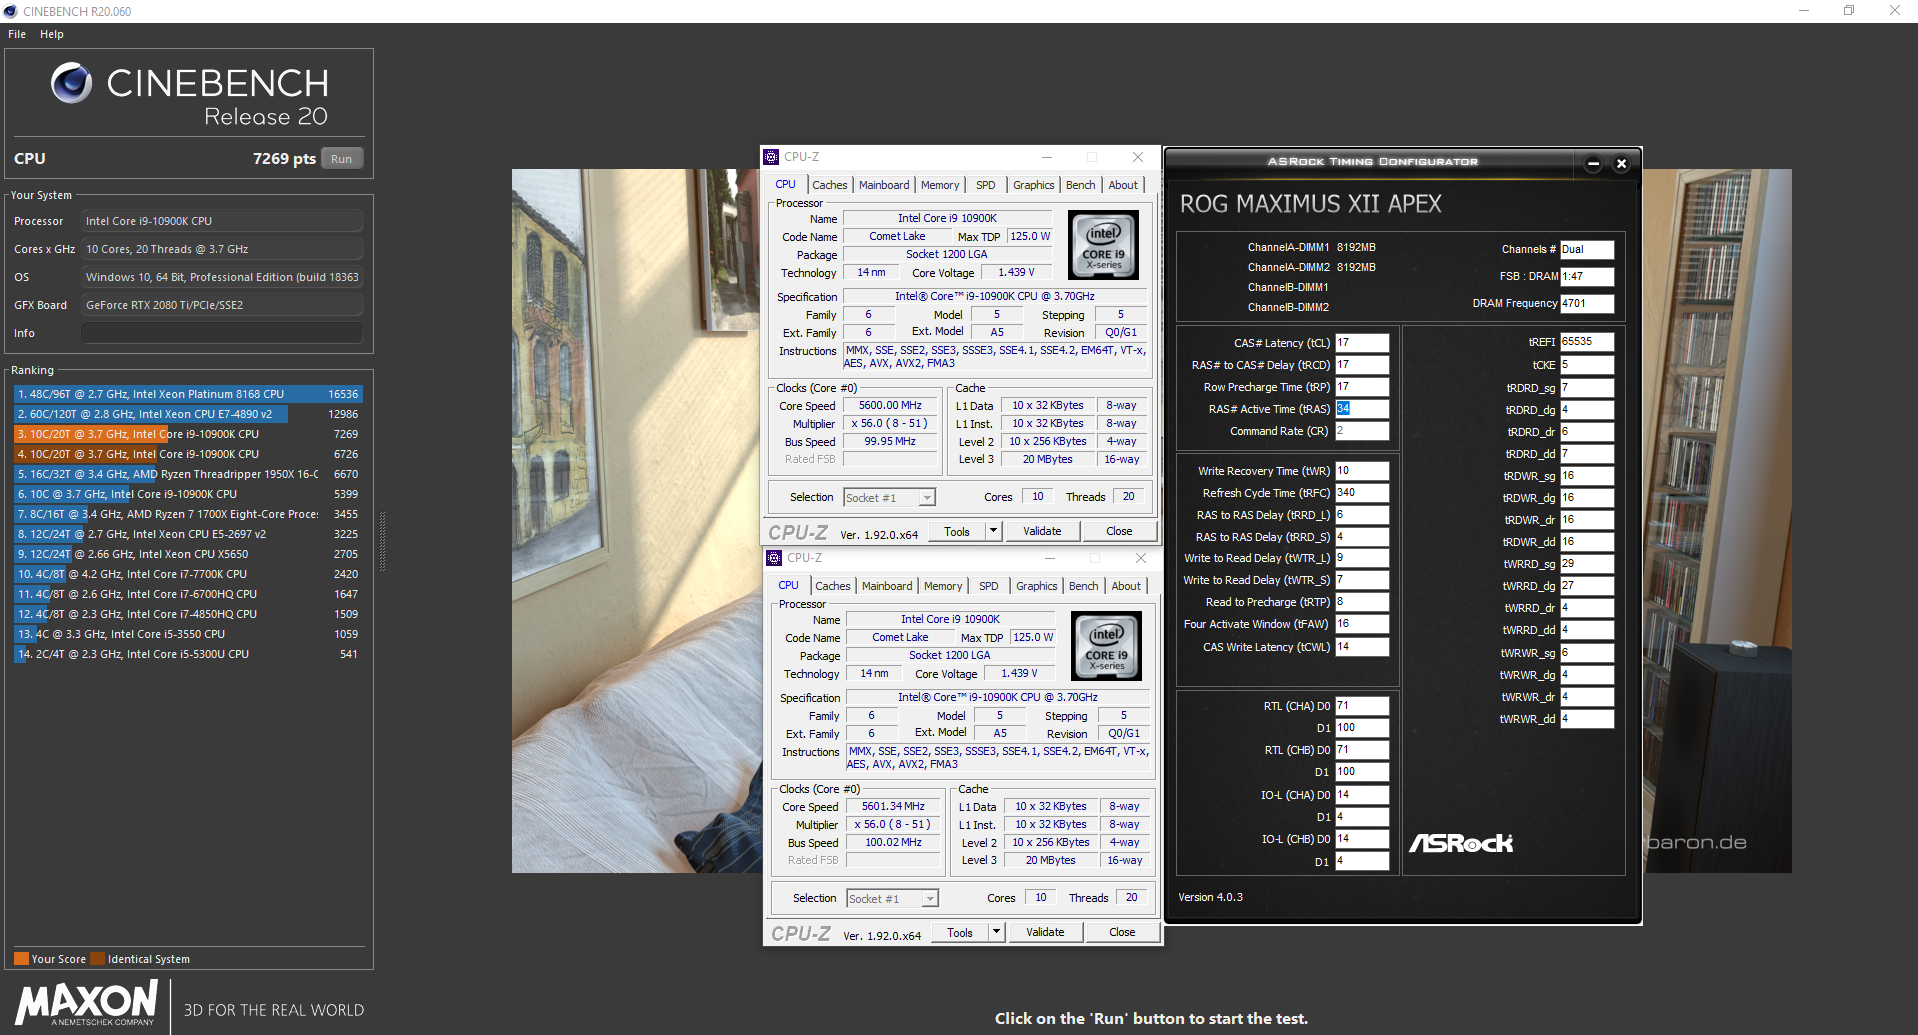Expand Socket #1 selection dropdown in lower CPU-Z

point(931,899)
